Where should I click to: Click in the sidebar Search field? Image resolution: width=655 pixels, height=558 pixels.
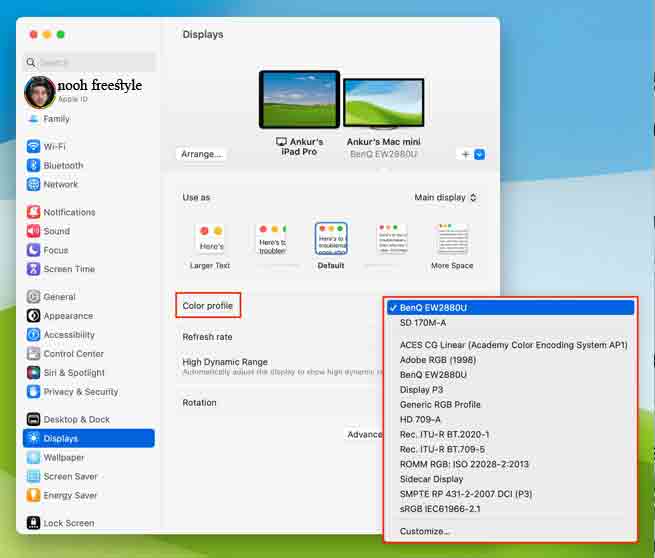[89, 63]
